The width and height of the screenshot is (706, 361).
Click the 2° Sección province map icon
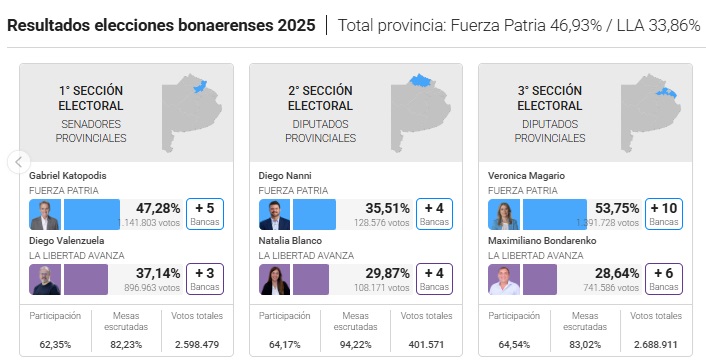click(x=421, y=113)
